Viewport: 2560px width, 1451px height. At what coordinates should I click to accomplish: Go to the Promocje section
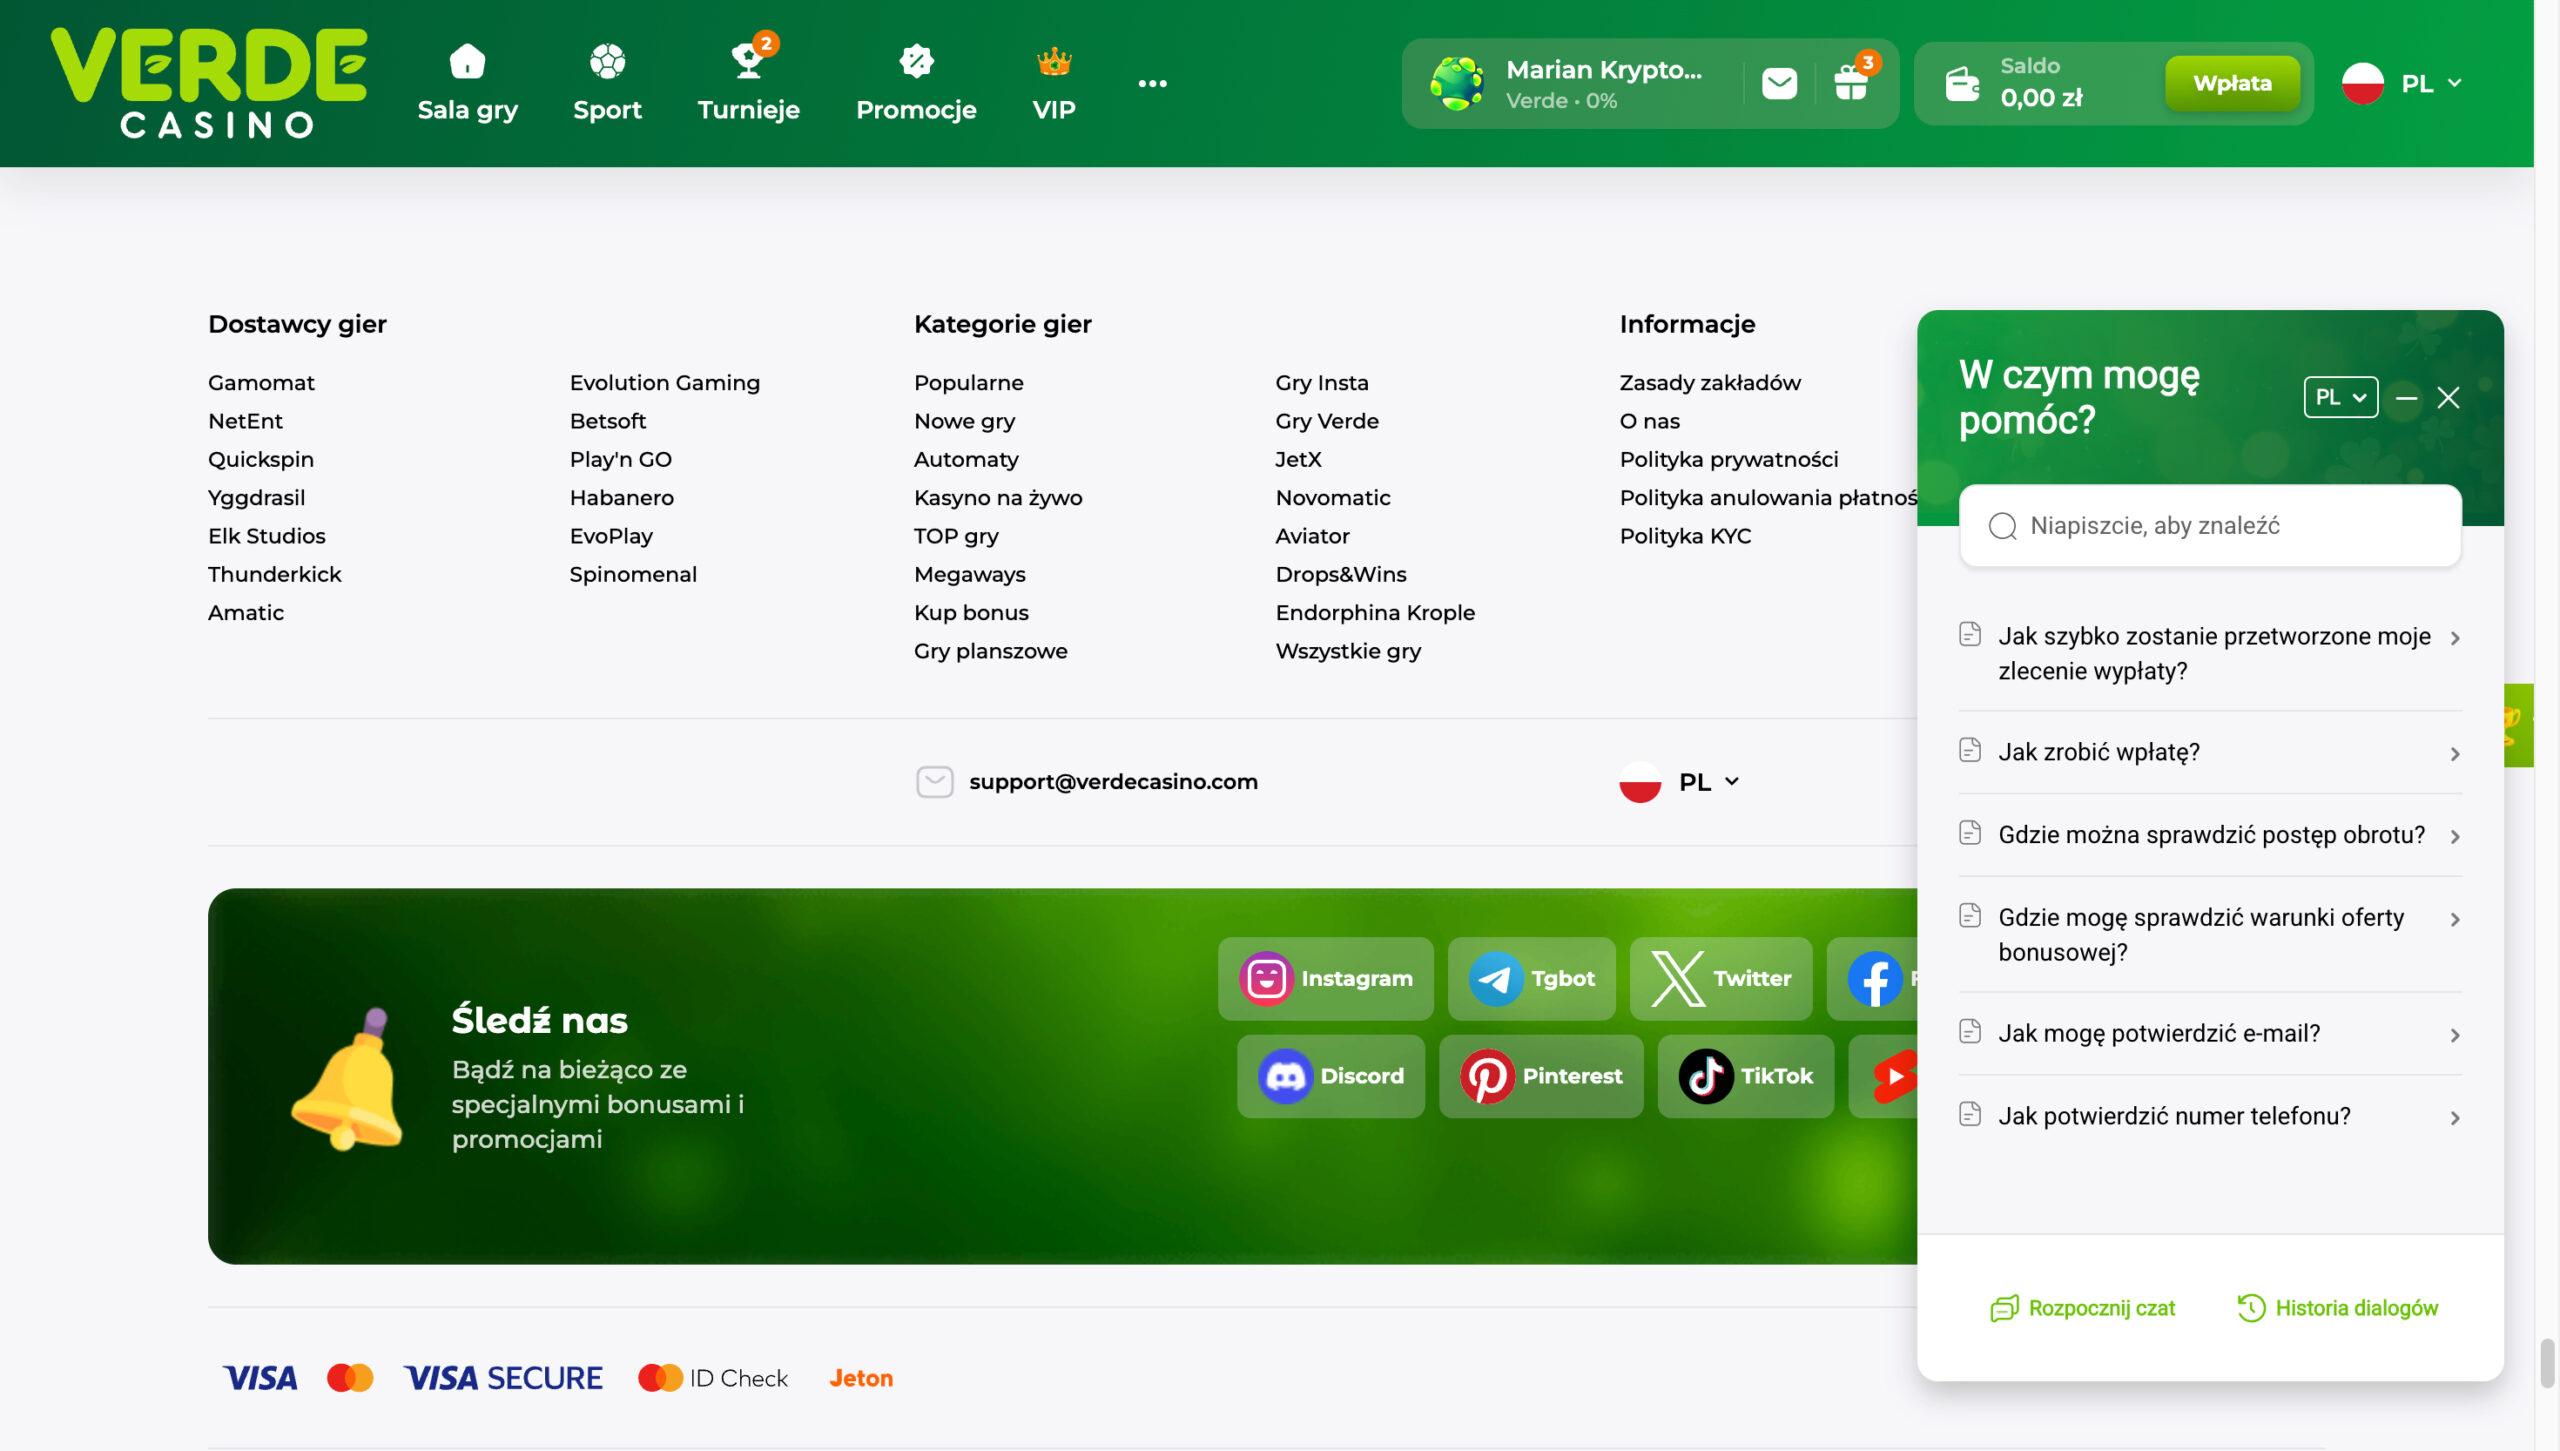915,83
